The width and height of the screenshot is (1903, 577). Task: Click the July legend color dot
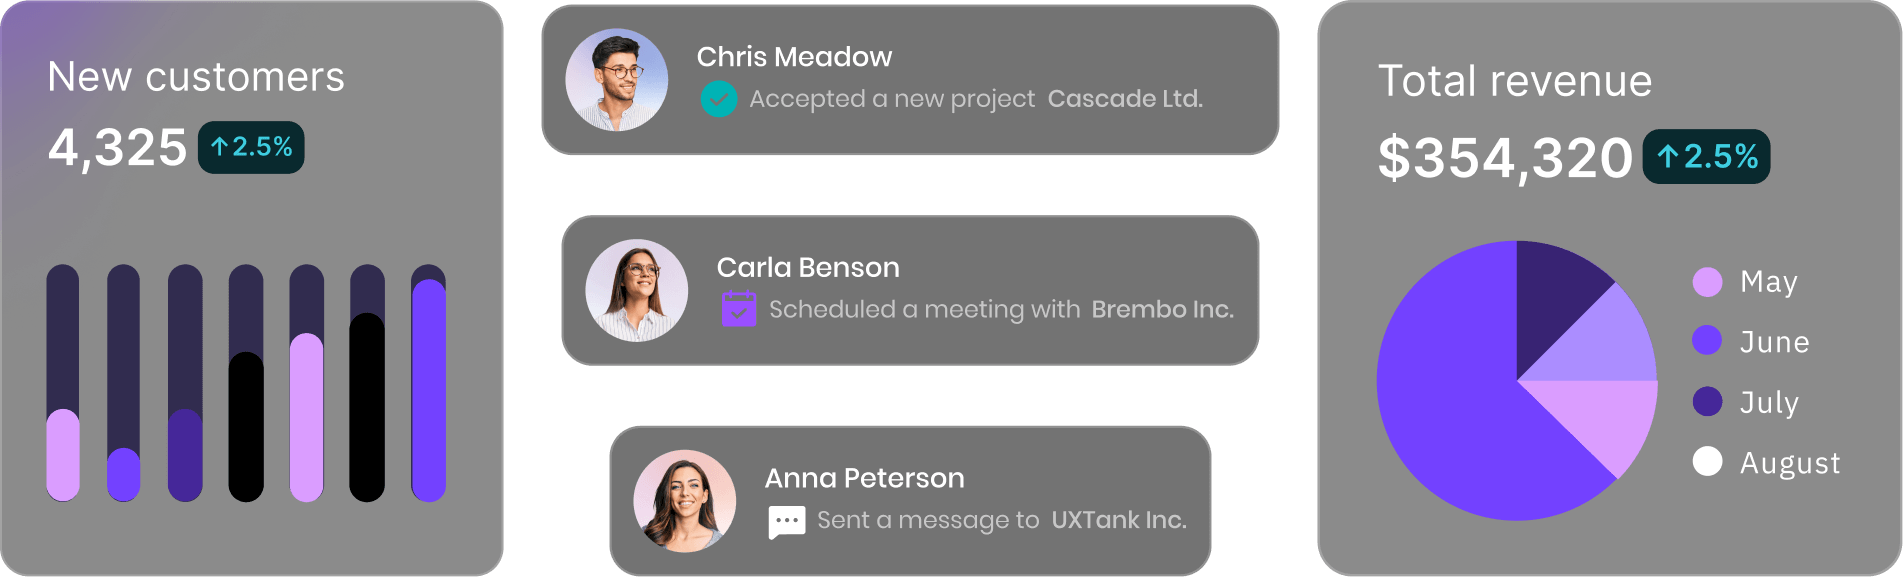[x=1707, y=401]
